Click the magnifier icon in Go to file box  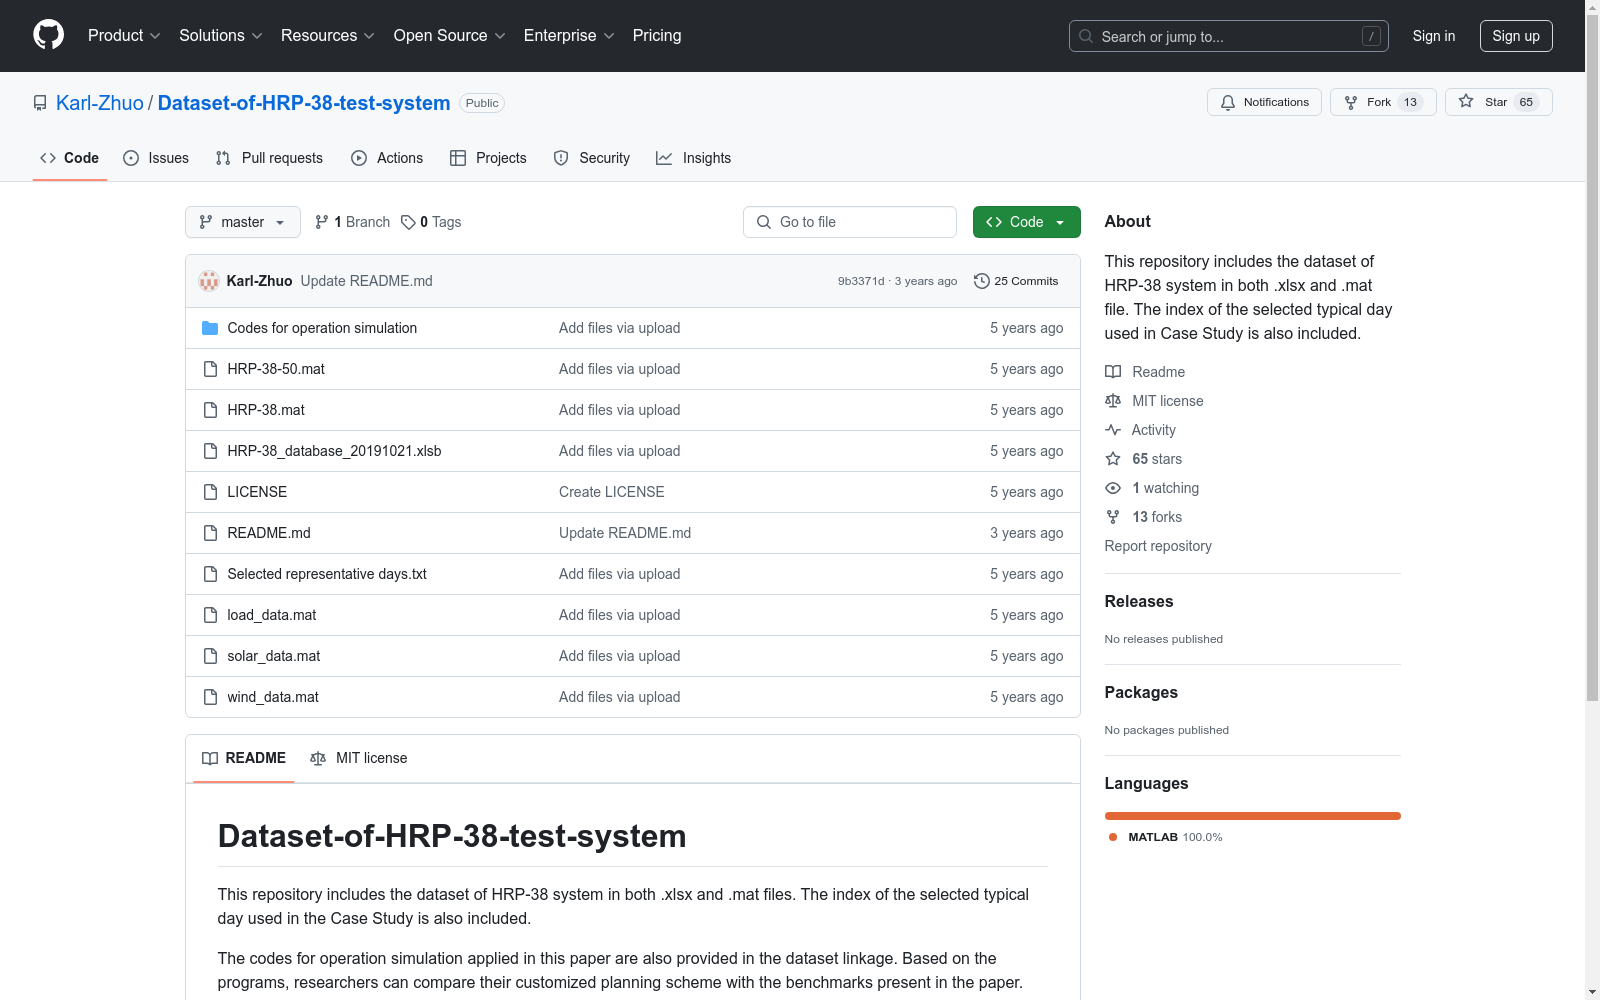click(x=764, y=222)
